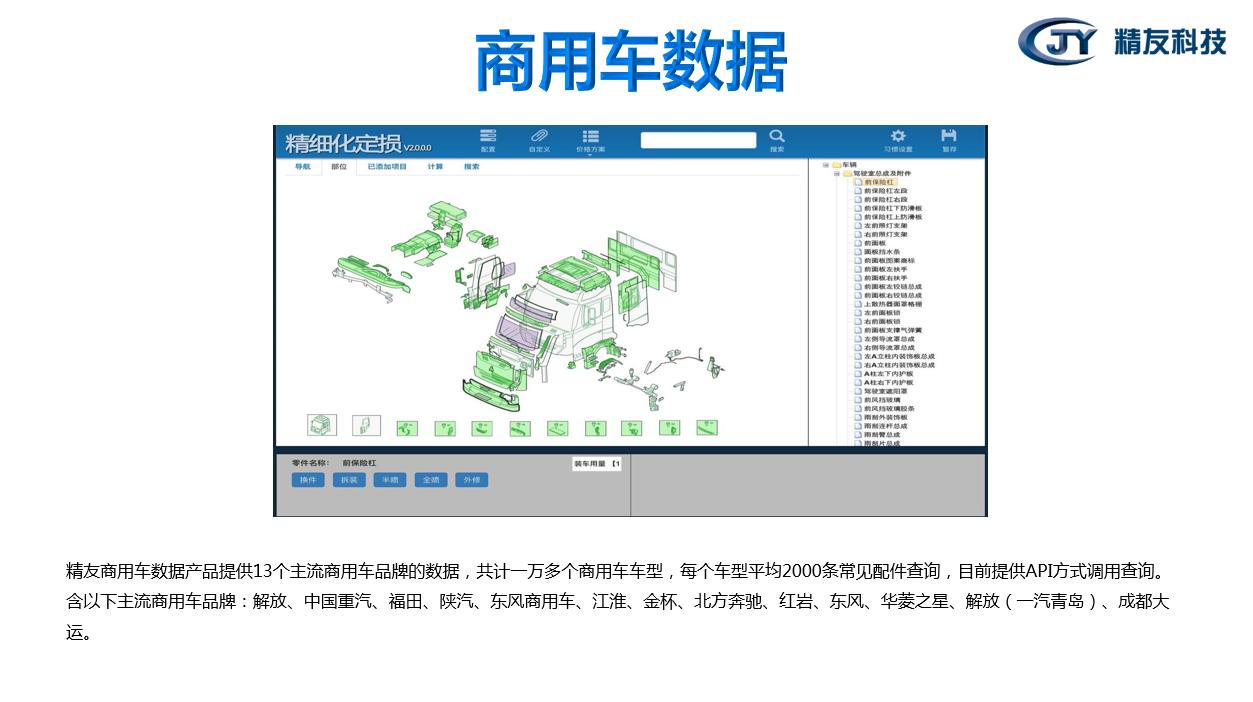Click the header search input field

[x=698, y=140]
